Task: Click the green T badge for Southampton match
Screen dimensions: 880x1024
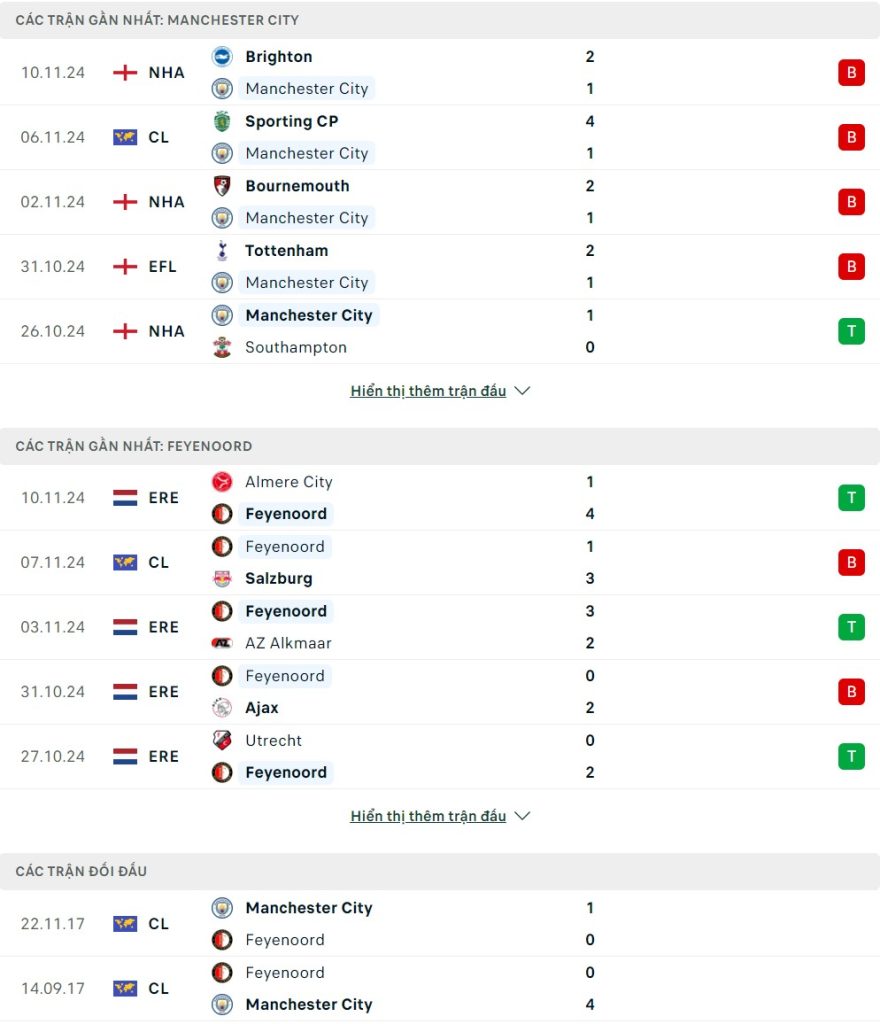Action: [851, 331]
